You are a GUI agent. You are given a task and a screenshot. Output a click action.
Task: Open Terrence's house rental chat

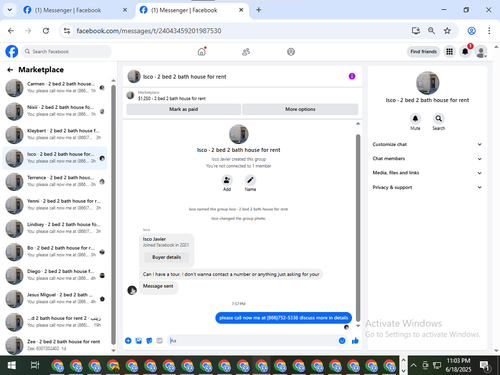pyautogui.click(x=55, y=181)
